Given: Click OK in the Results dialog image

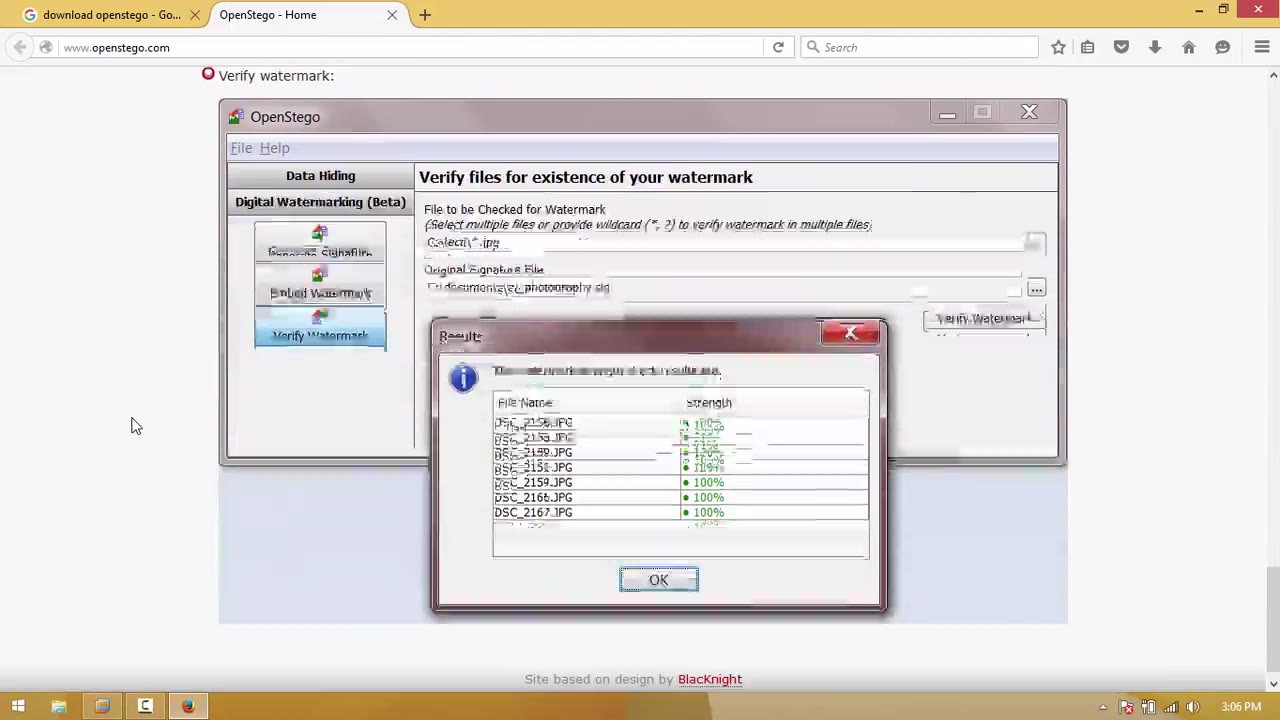Looking at the screenshot, I should pyautogui.click(x=659, y=580).
